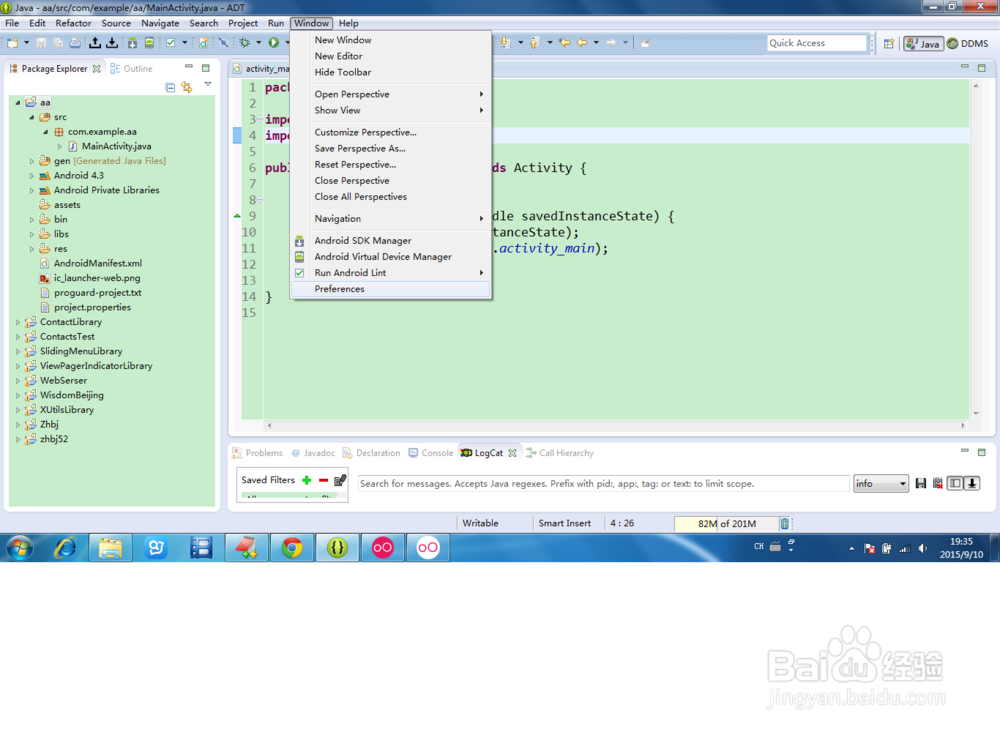Image resolution: width=1000 pixels, height=732 pixels.
Task: Add a new LogCat saved filter
Action: click(307, 480)
